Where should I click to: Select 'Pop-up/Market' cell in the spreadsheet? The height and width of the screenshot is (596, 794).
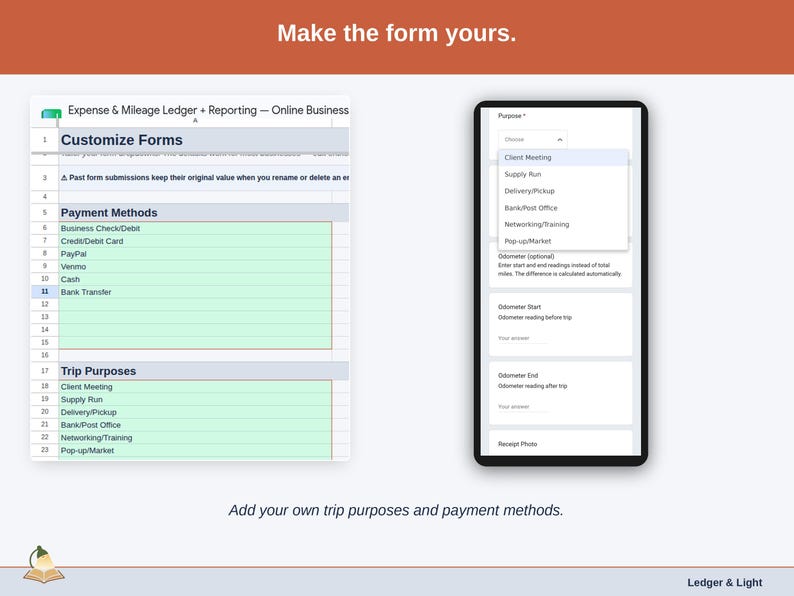[x=195, y=450]
